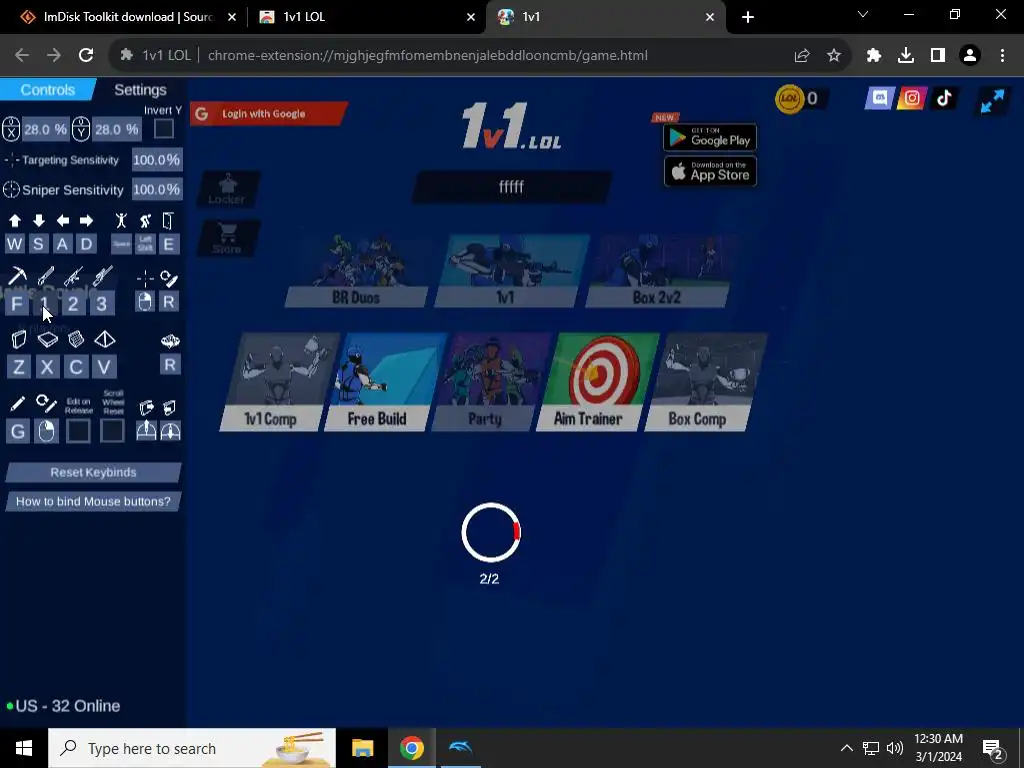
Task: Toggle the Scroll Wheel Reset checkbox
Action: coord(112,431)
